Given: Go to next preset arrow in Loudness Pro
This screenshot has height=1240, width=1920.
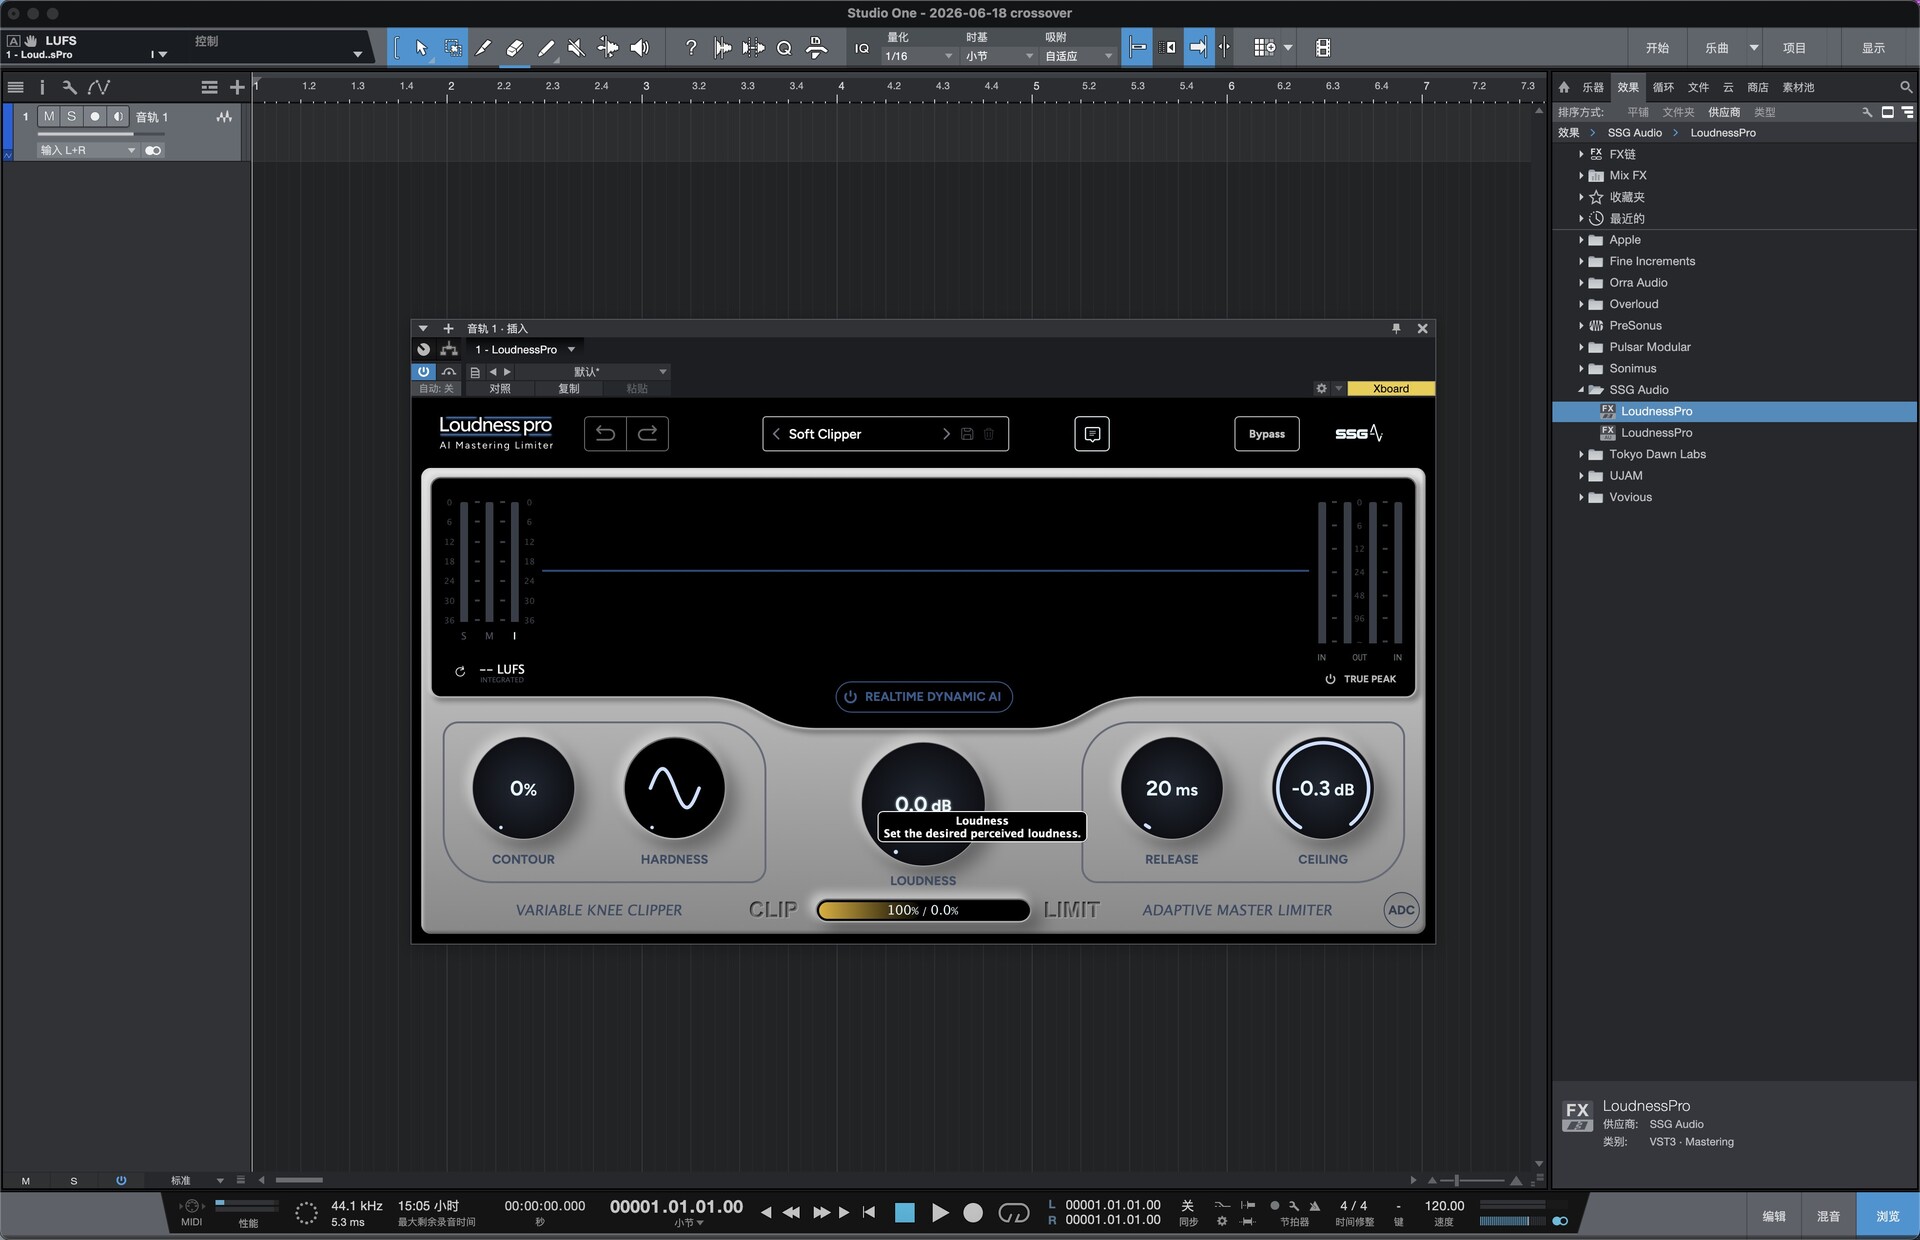Looking at the screenshot, I should [x=946, y=434].
